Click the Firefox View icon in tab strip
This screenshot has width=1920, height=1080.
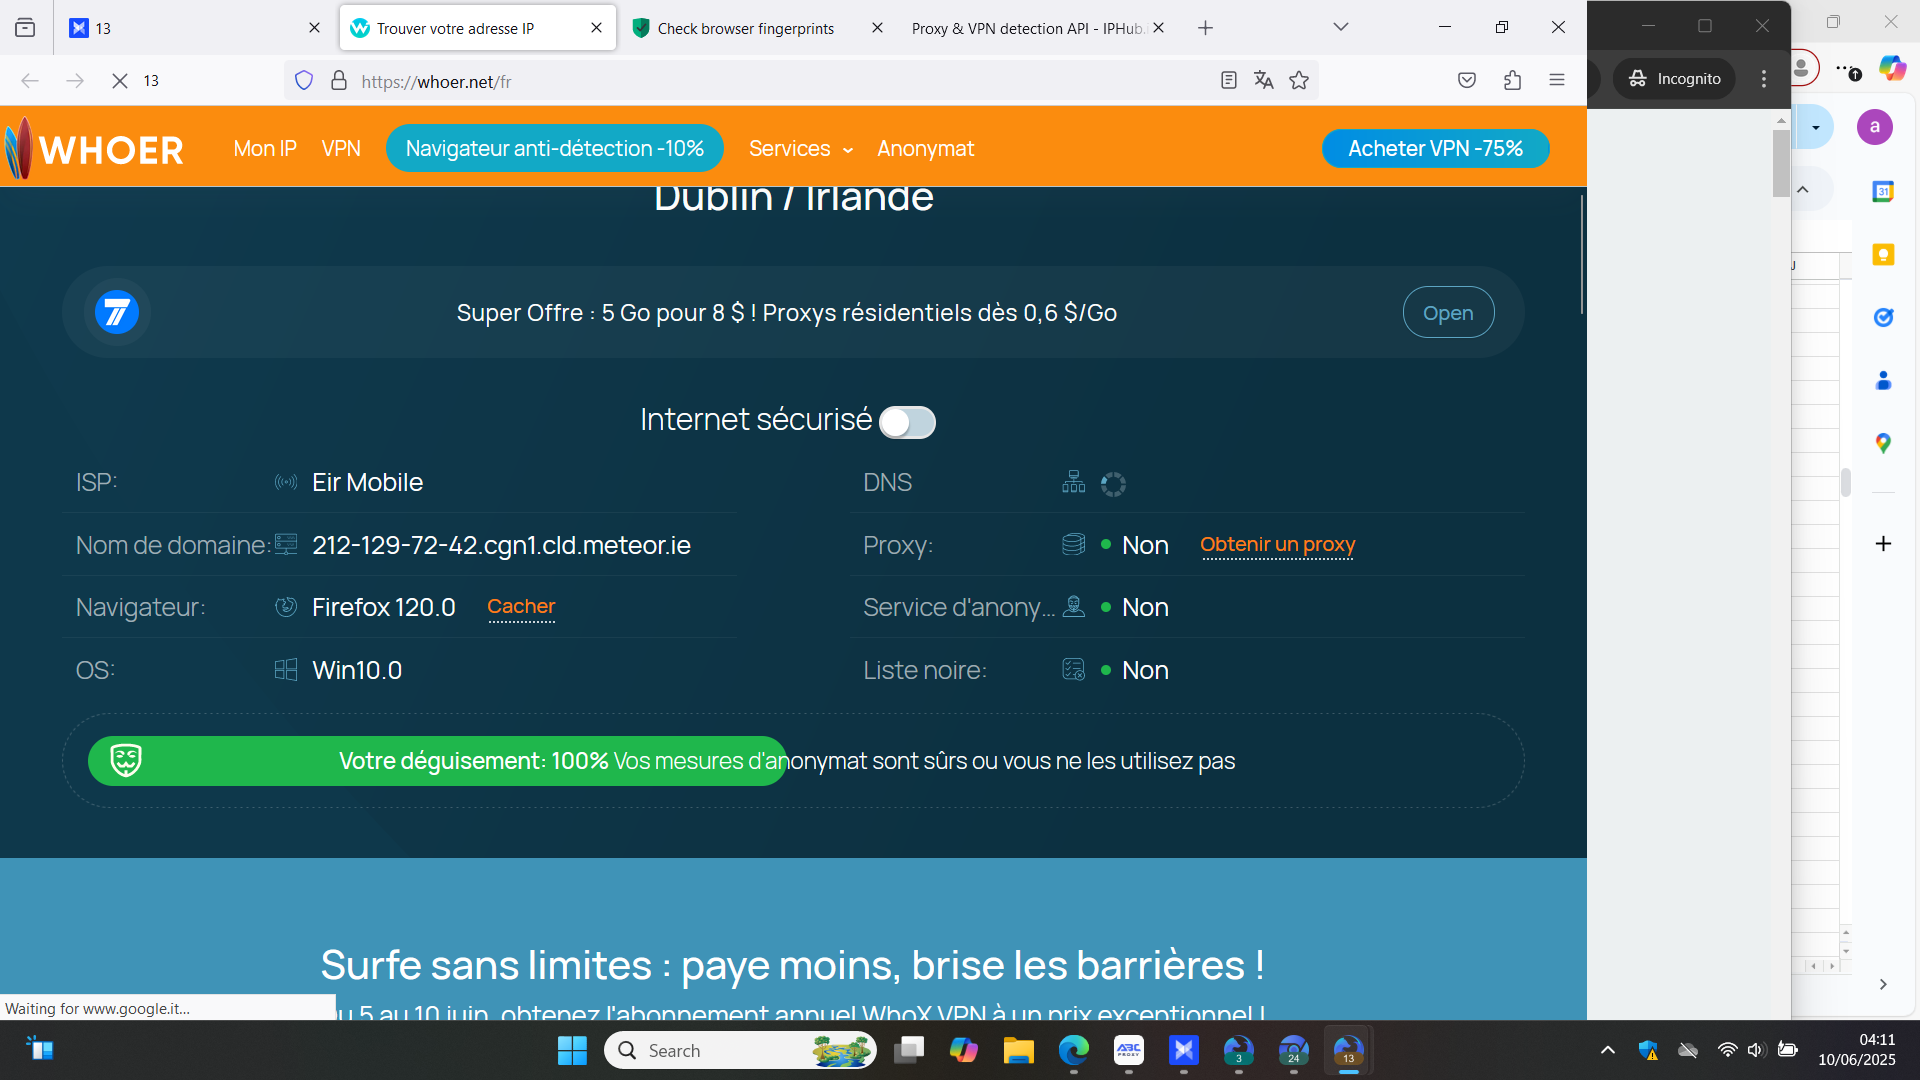(x=25, y=28)
